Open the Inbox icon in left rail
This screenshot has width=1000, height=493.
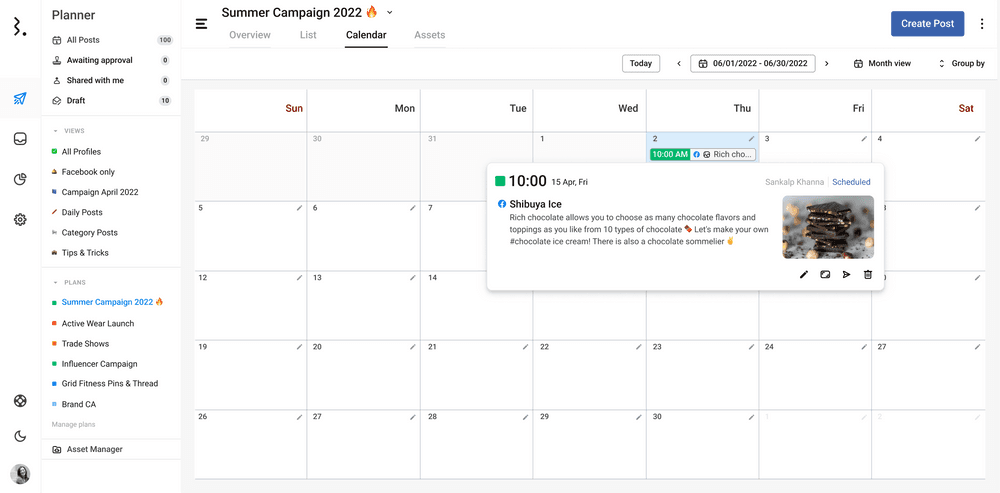[x=20, y=139]
